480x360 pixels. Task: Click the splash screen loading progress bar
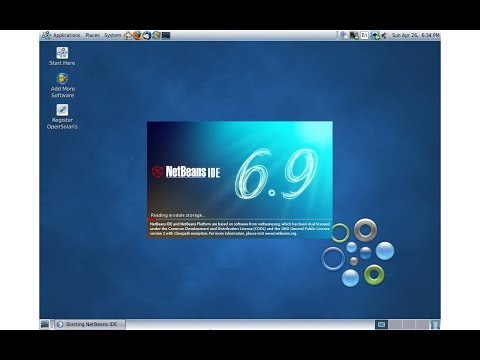coord(240,219)
